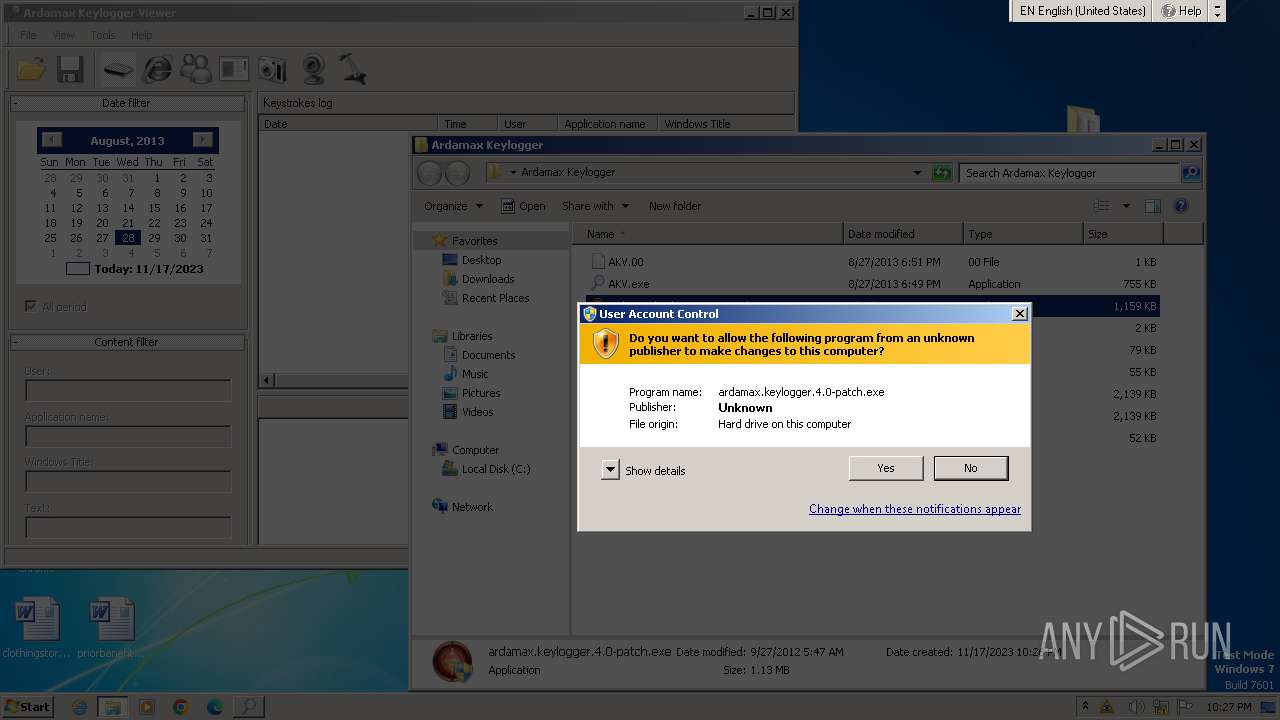This screenshot has height=720, width=1280.
Task: Click the Search Ardamax Keylogger box
Action: pos(1069,173)
